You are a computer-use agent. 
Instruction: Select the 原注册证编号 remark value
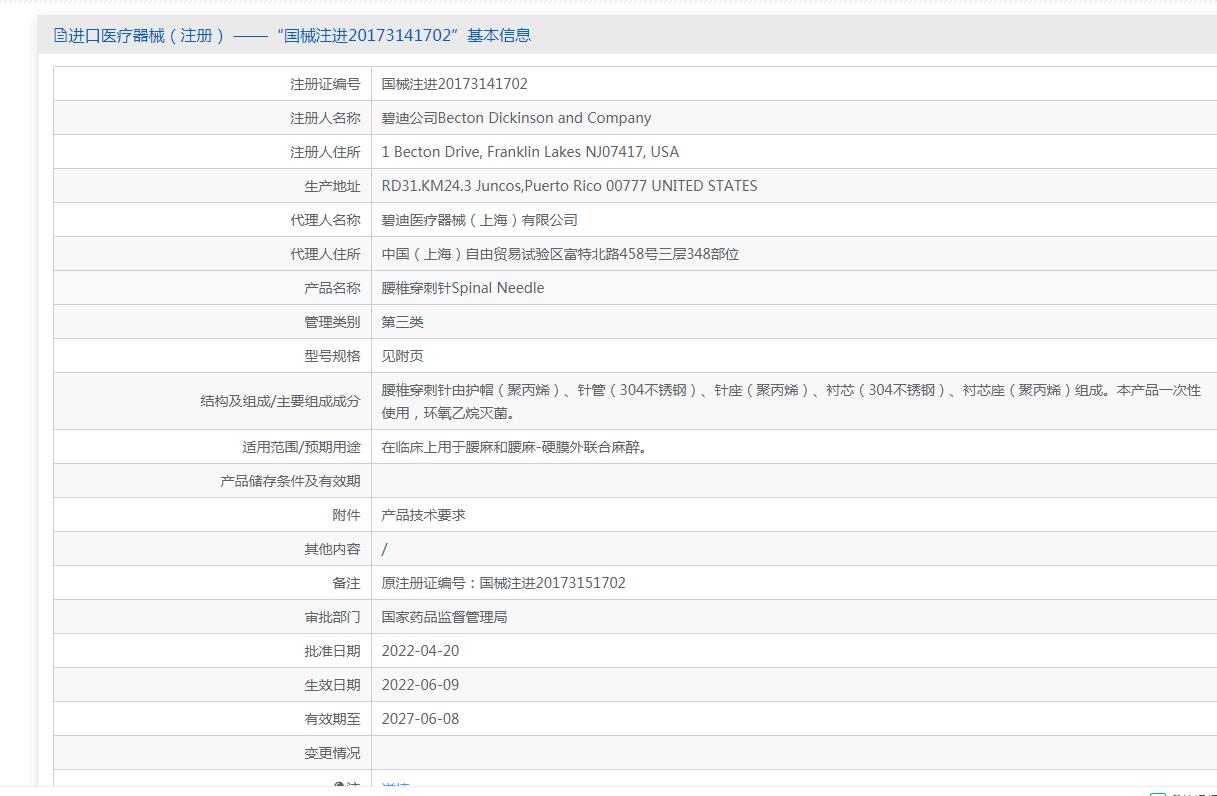pyautogui.click(x=504, y=583)
